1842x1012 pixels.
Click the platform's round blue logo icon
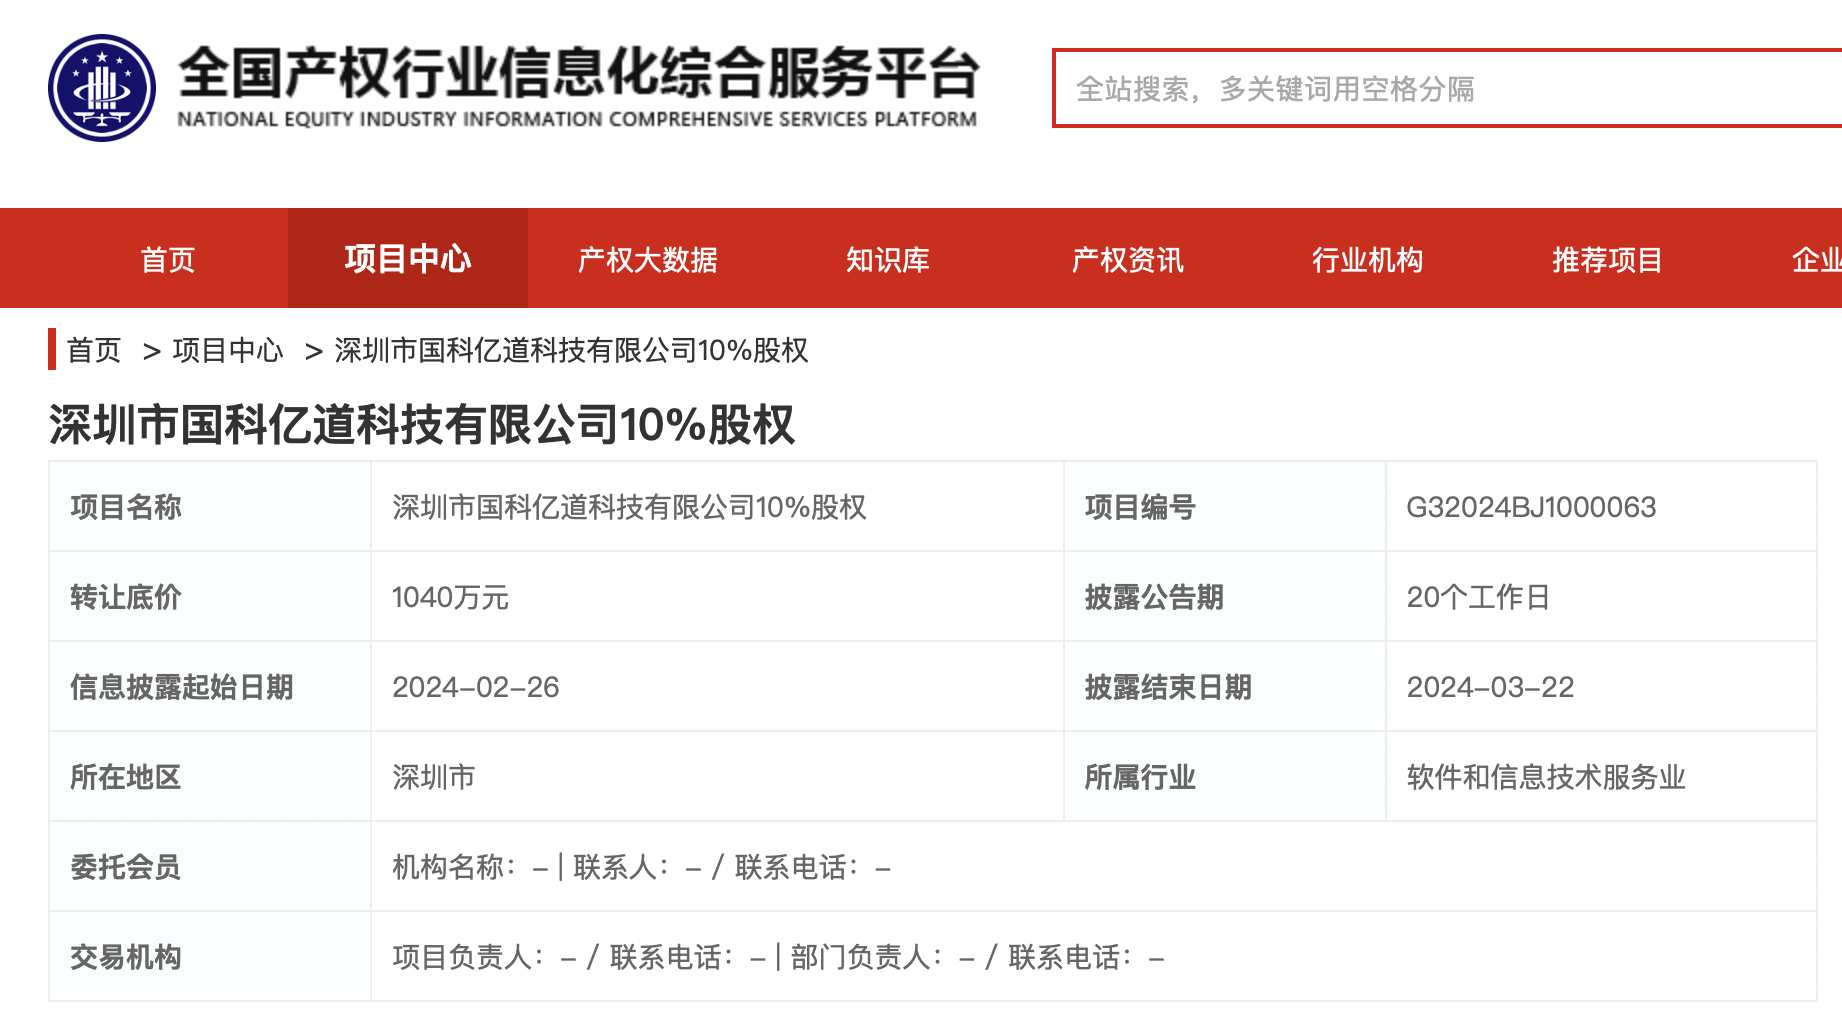(x=102, y=88)
